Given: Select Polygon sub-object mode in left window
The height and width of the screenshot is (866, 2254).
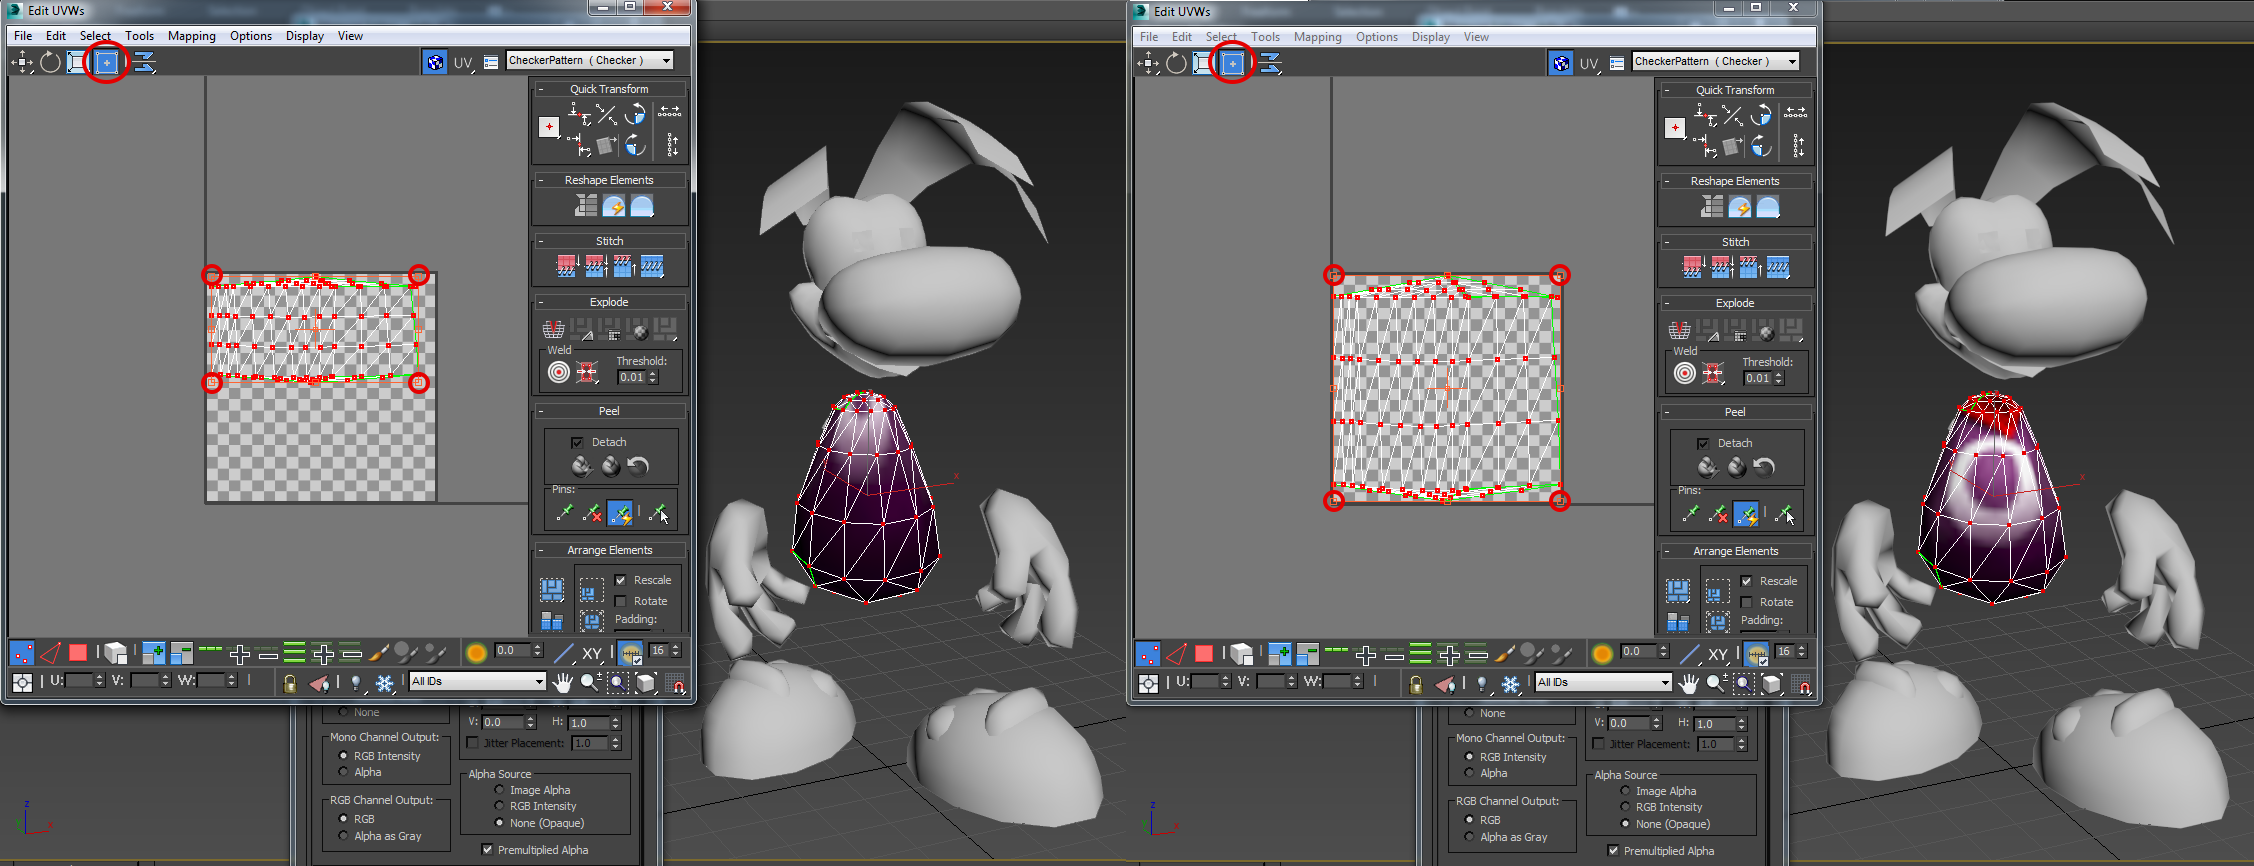Looking at the screenshot, I should [78, 653].
